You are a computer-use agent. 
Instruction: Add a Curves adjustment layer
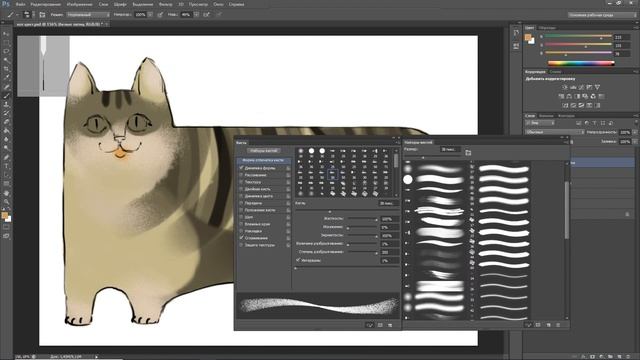coord(581,87)
